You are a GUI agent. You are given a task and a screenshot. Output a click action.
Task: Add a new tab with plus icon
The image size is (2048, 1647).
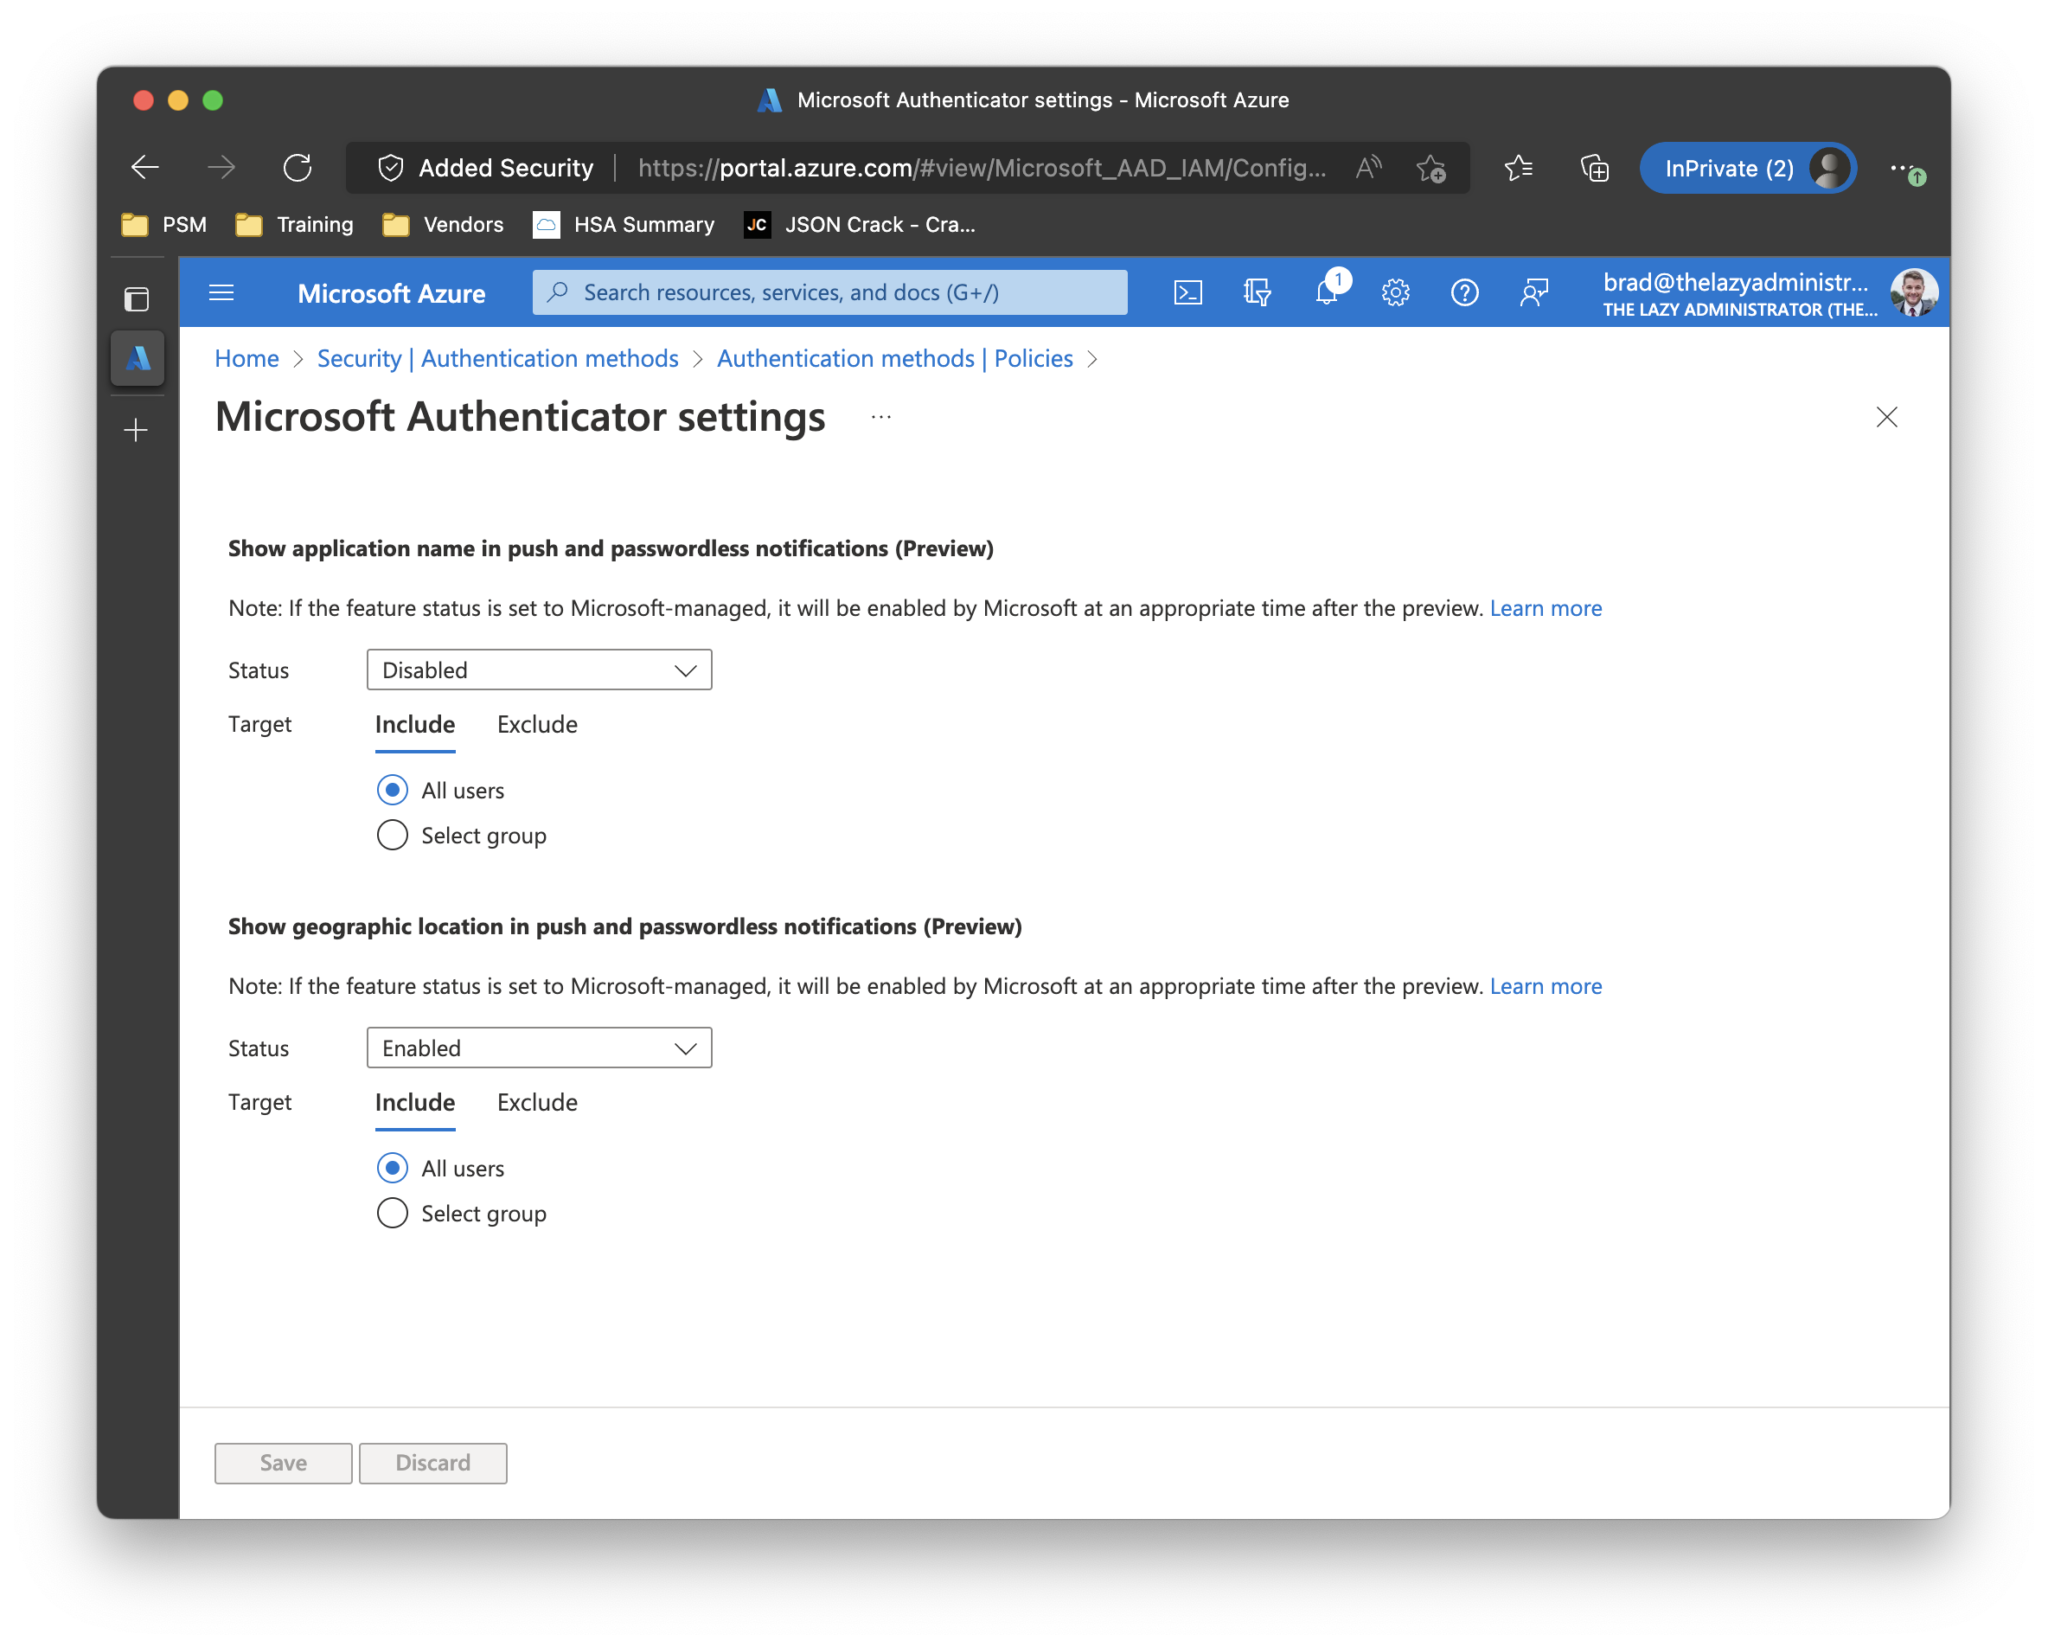coord(136,430)
